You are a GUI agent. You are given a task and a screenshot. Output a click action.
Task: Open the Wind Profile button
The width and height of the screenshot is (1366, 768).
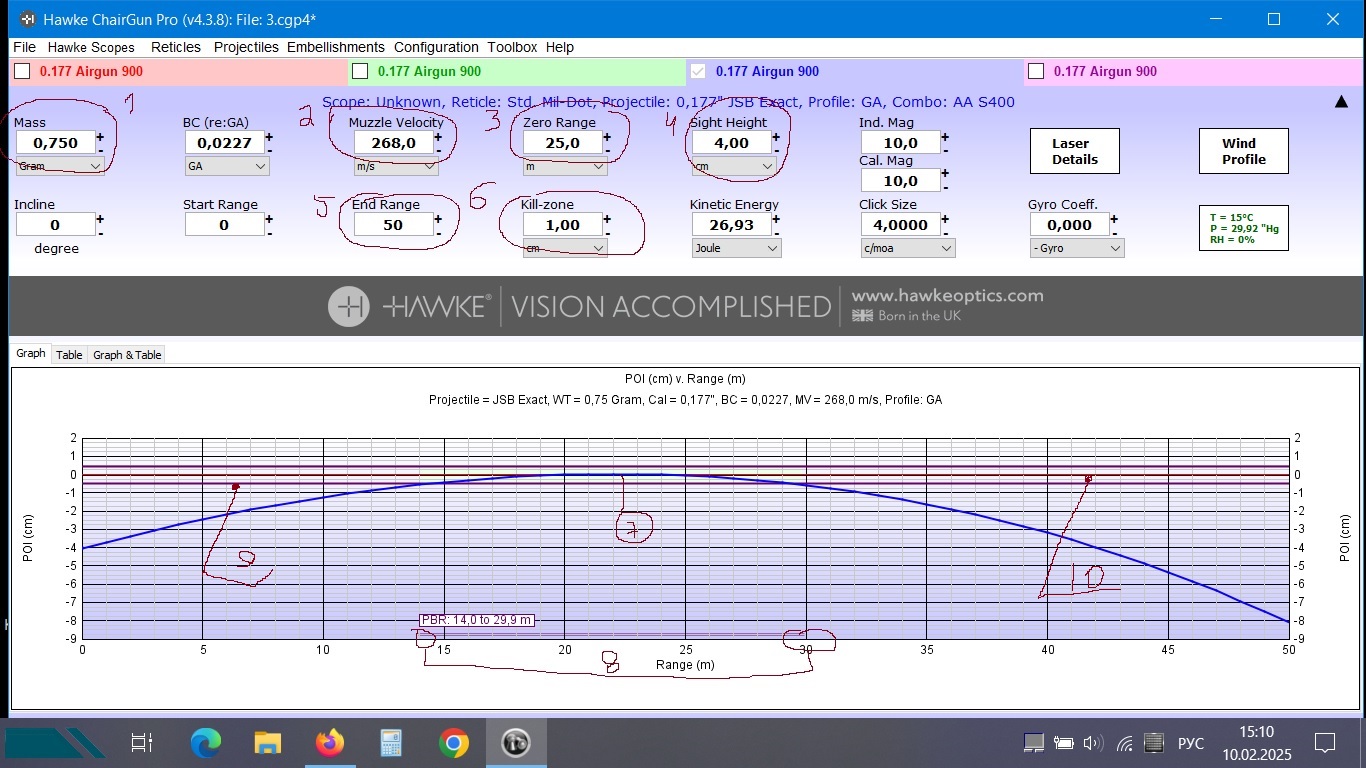tap(1243, 151)
